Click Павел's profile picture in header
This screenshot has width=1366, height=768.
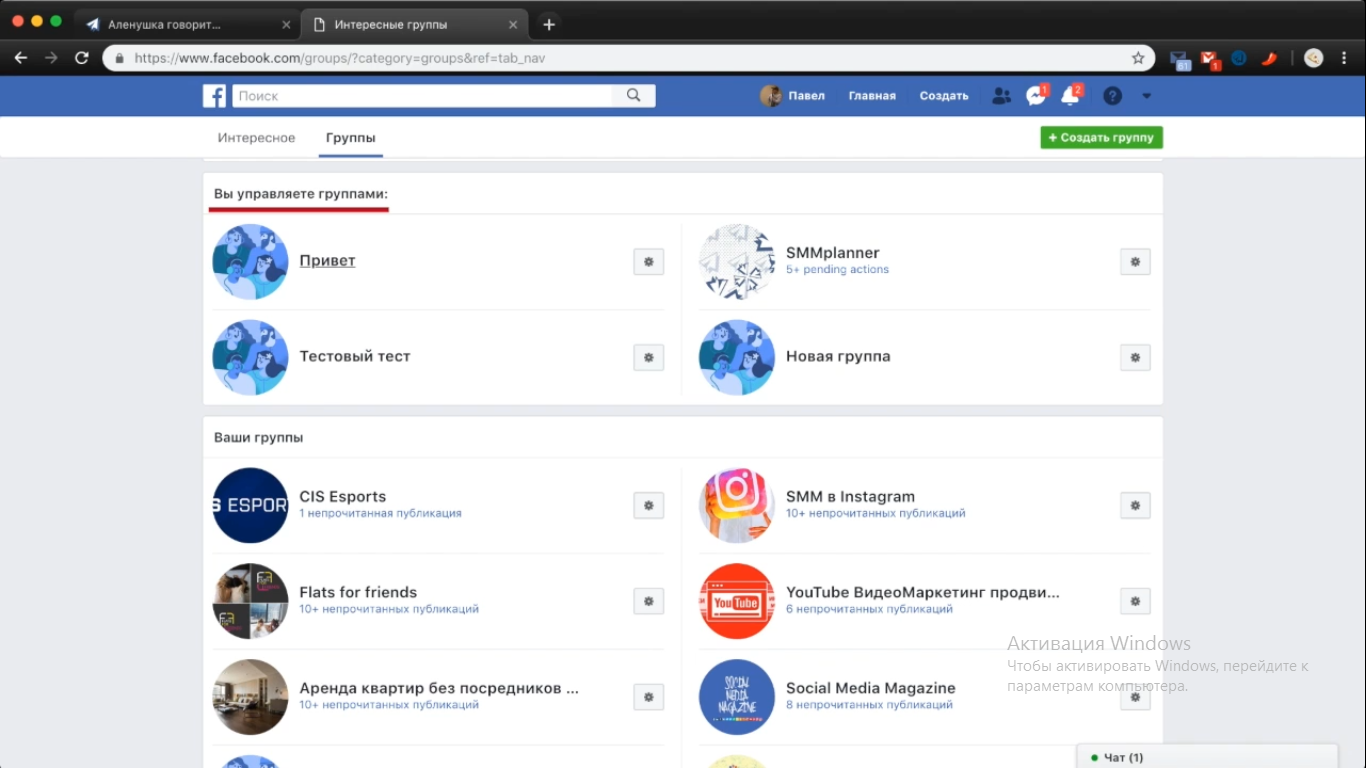tap(770, 96)
